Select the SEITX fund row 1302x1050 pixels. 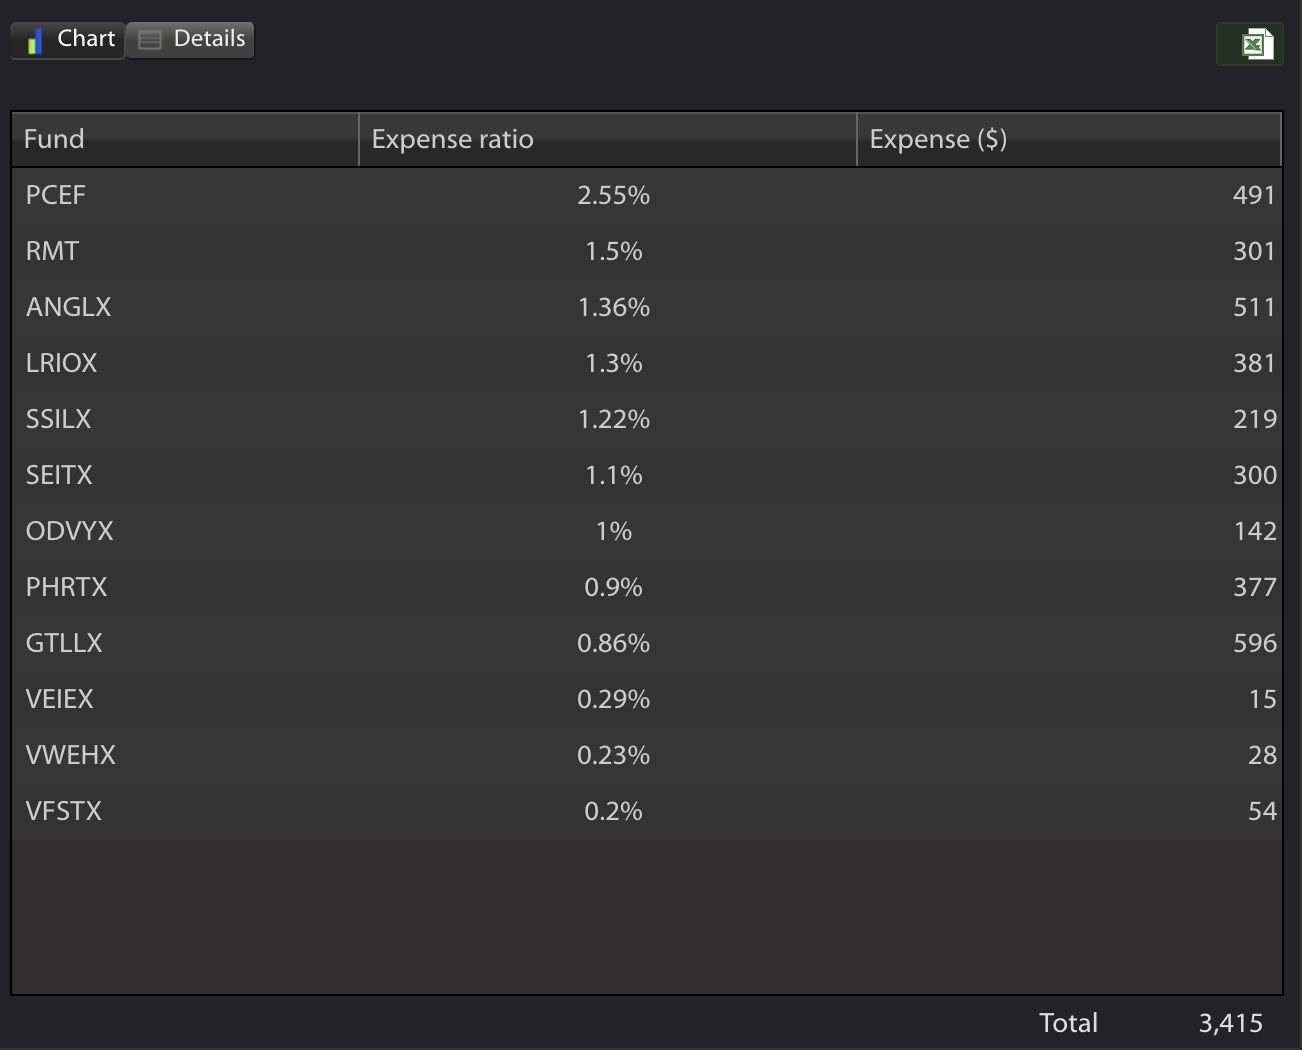coord(647,475)
